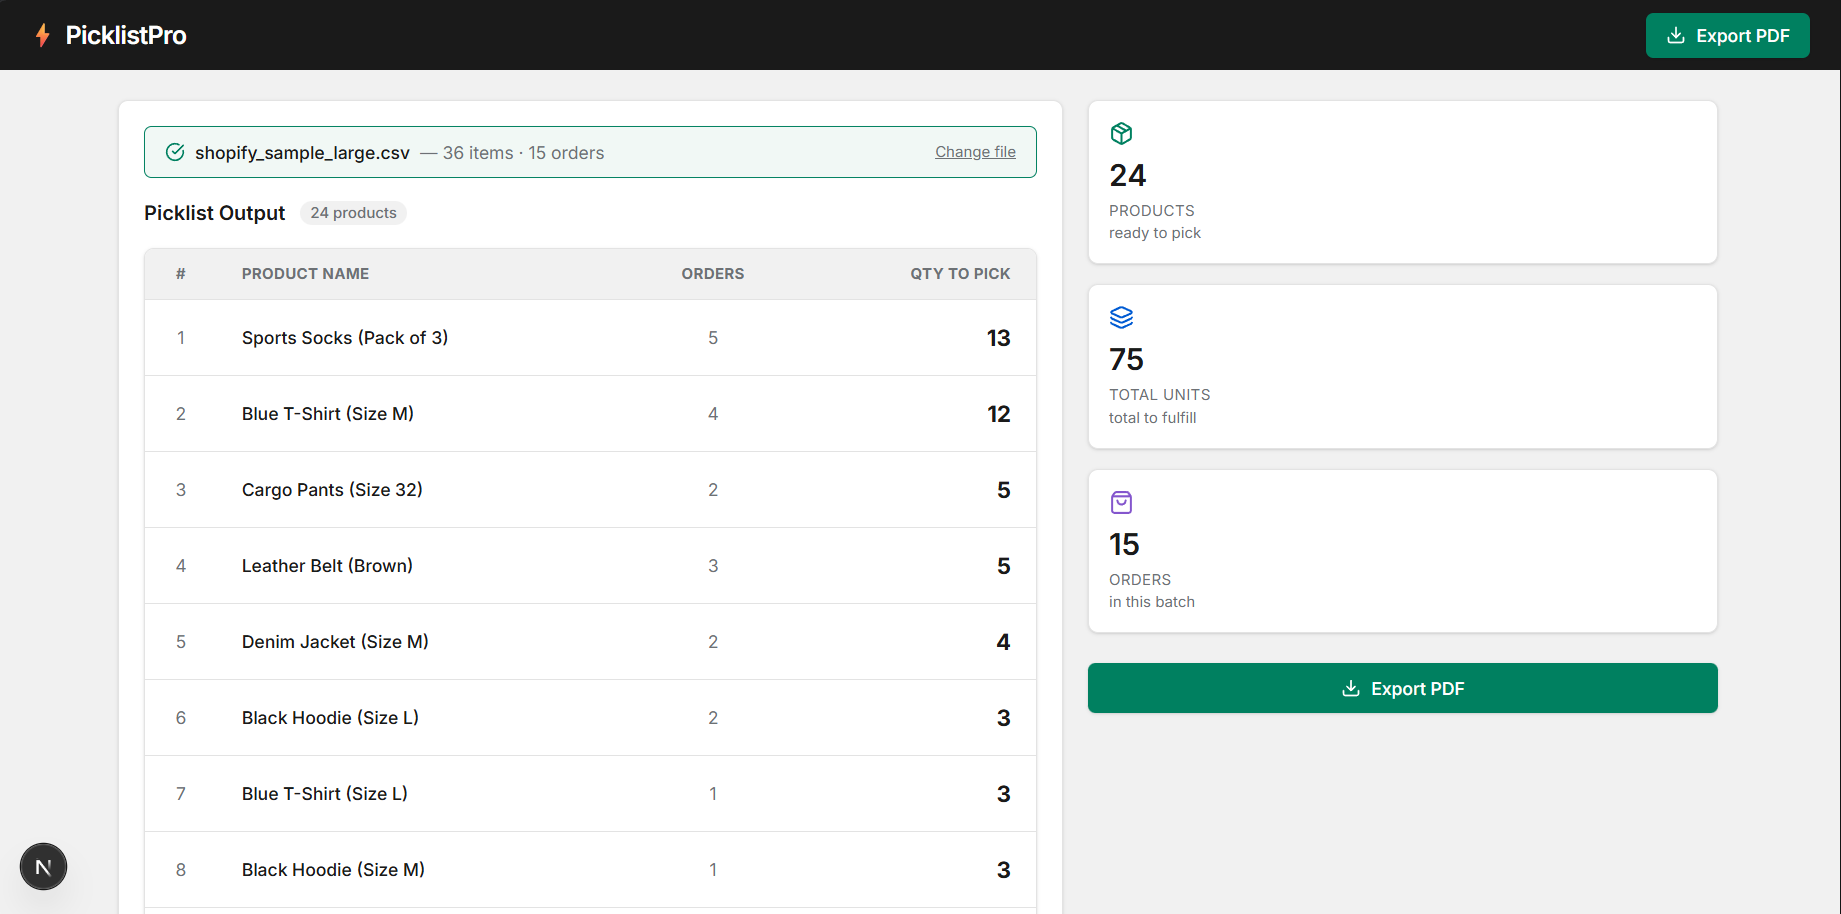Click quantity 5 for Leather Belt
This screenshot has width=1841, height=914.
[x=1003, y=566]
